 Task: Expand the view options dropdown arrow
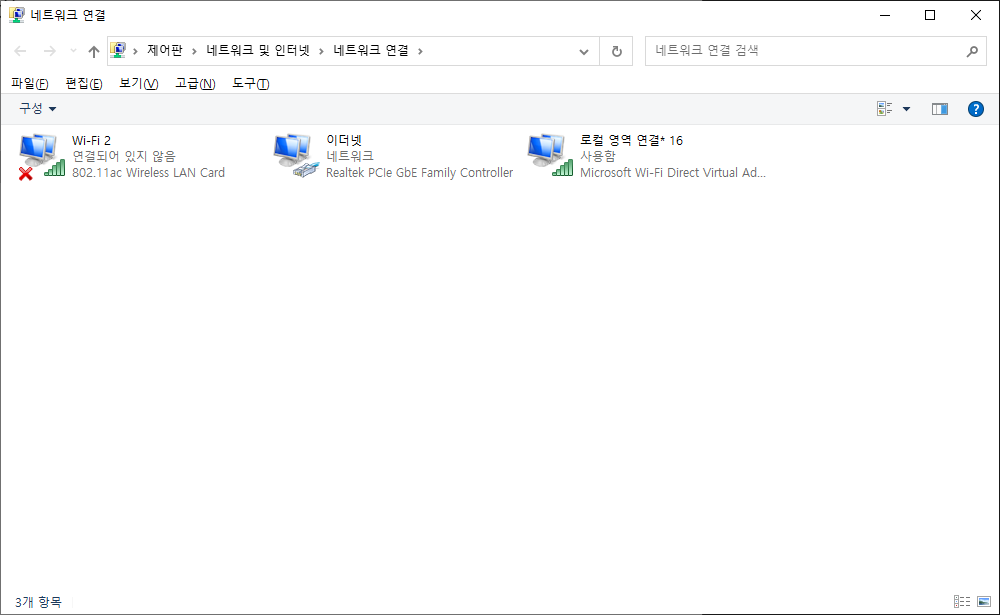[906, 109]
